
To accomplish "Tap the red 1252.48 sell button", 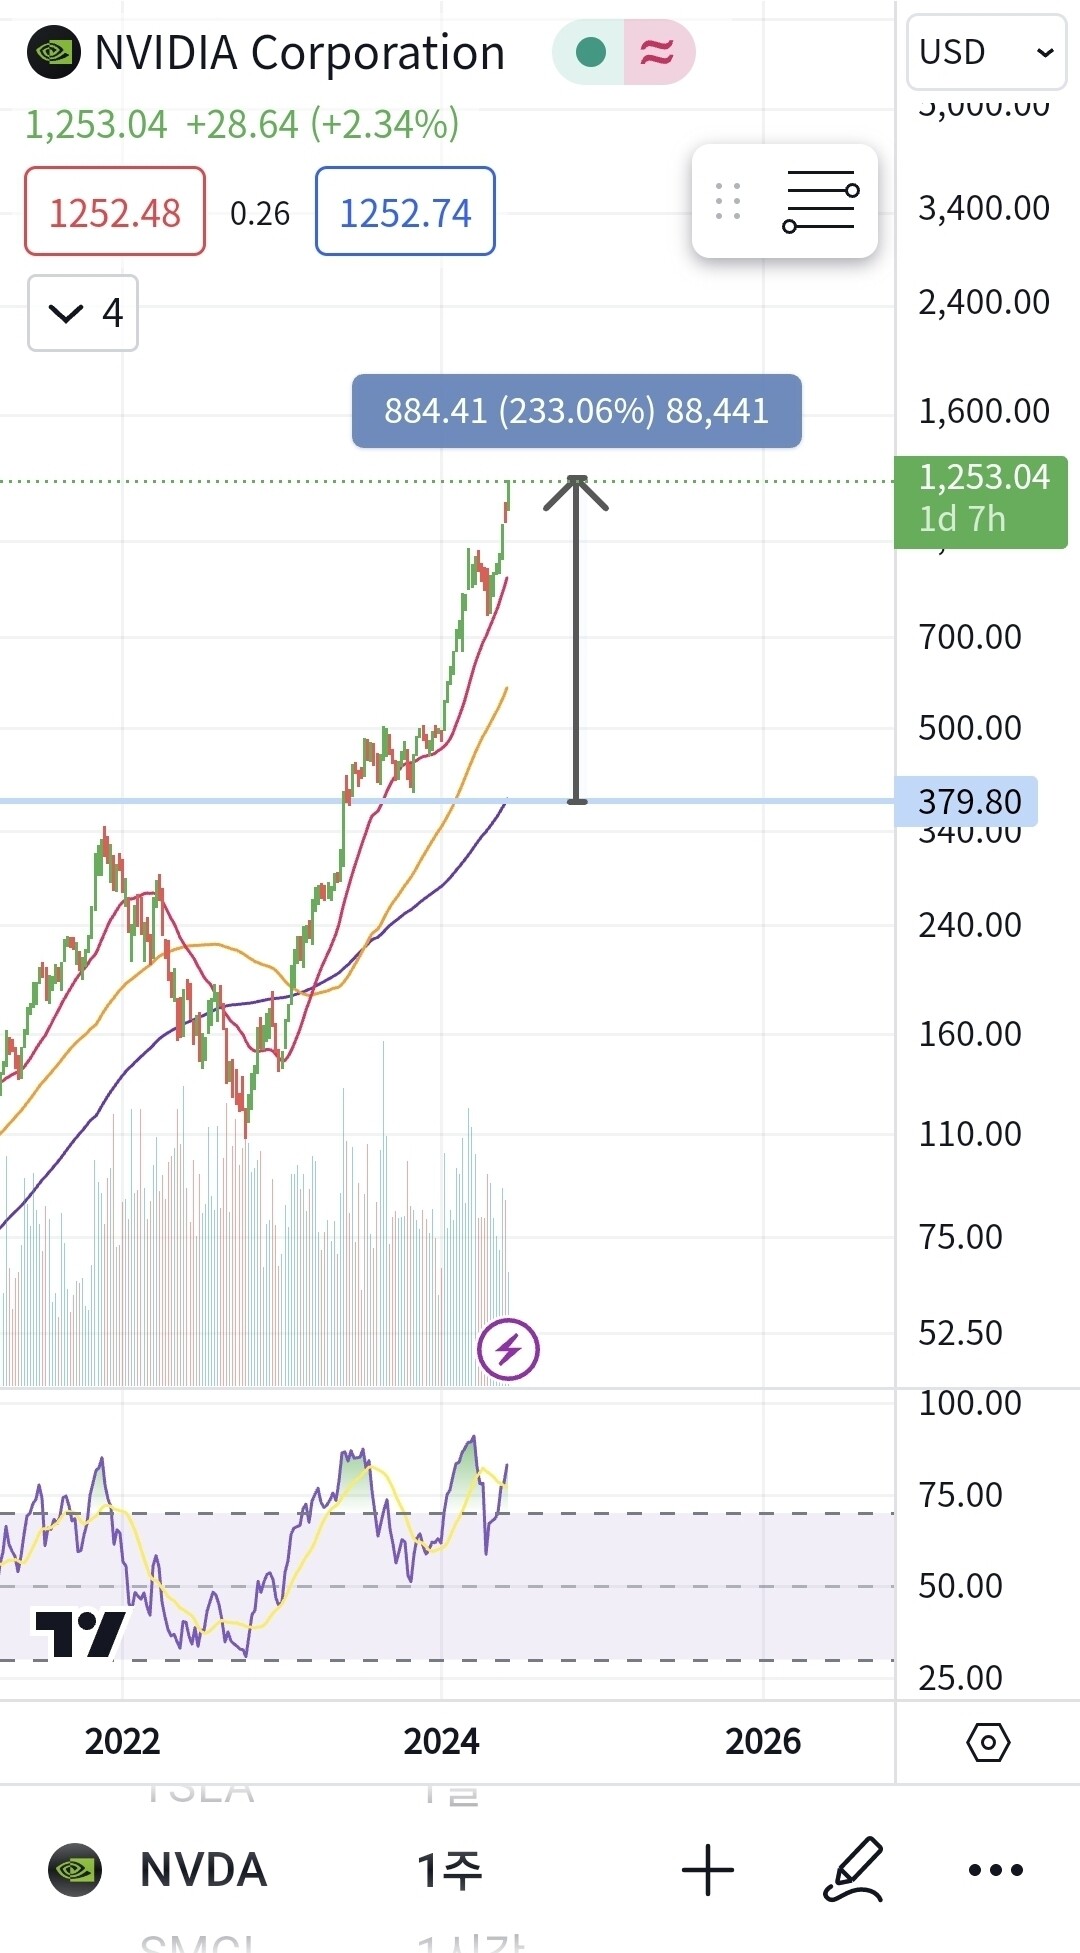I will click(x=115, y=212).
